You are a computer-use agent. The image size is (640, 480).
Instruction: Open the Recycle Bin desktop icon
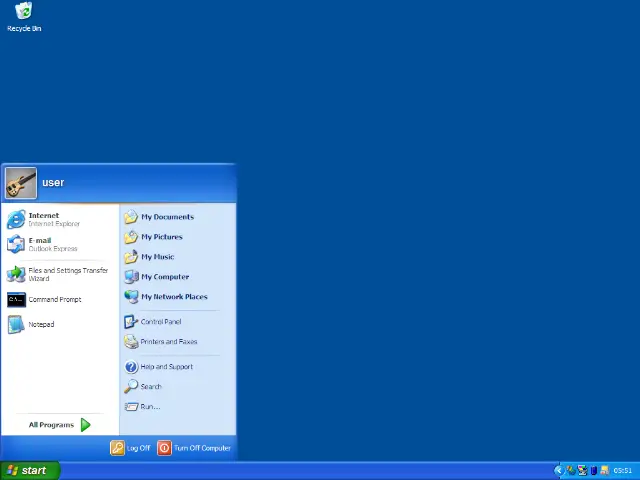tap(24, 17)
